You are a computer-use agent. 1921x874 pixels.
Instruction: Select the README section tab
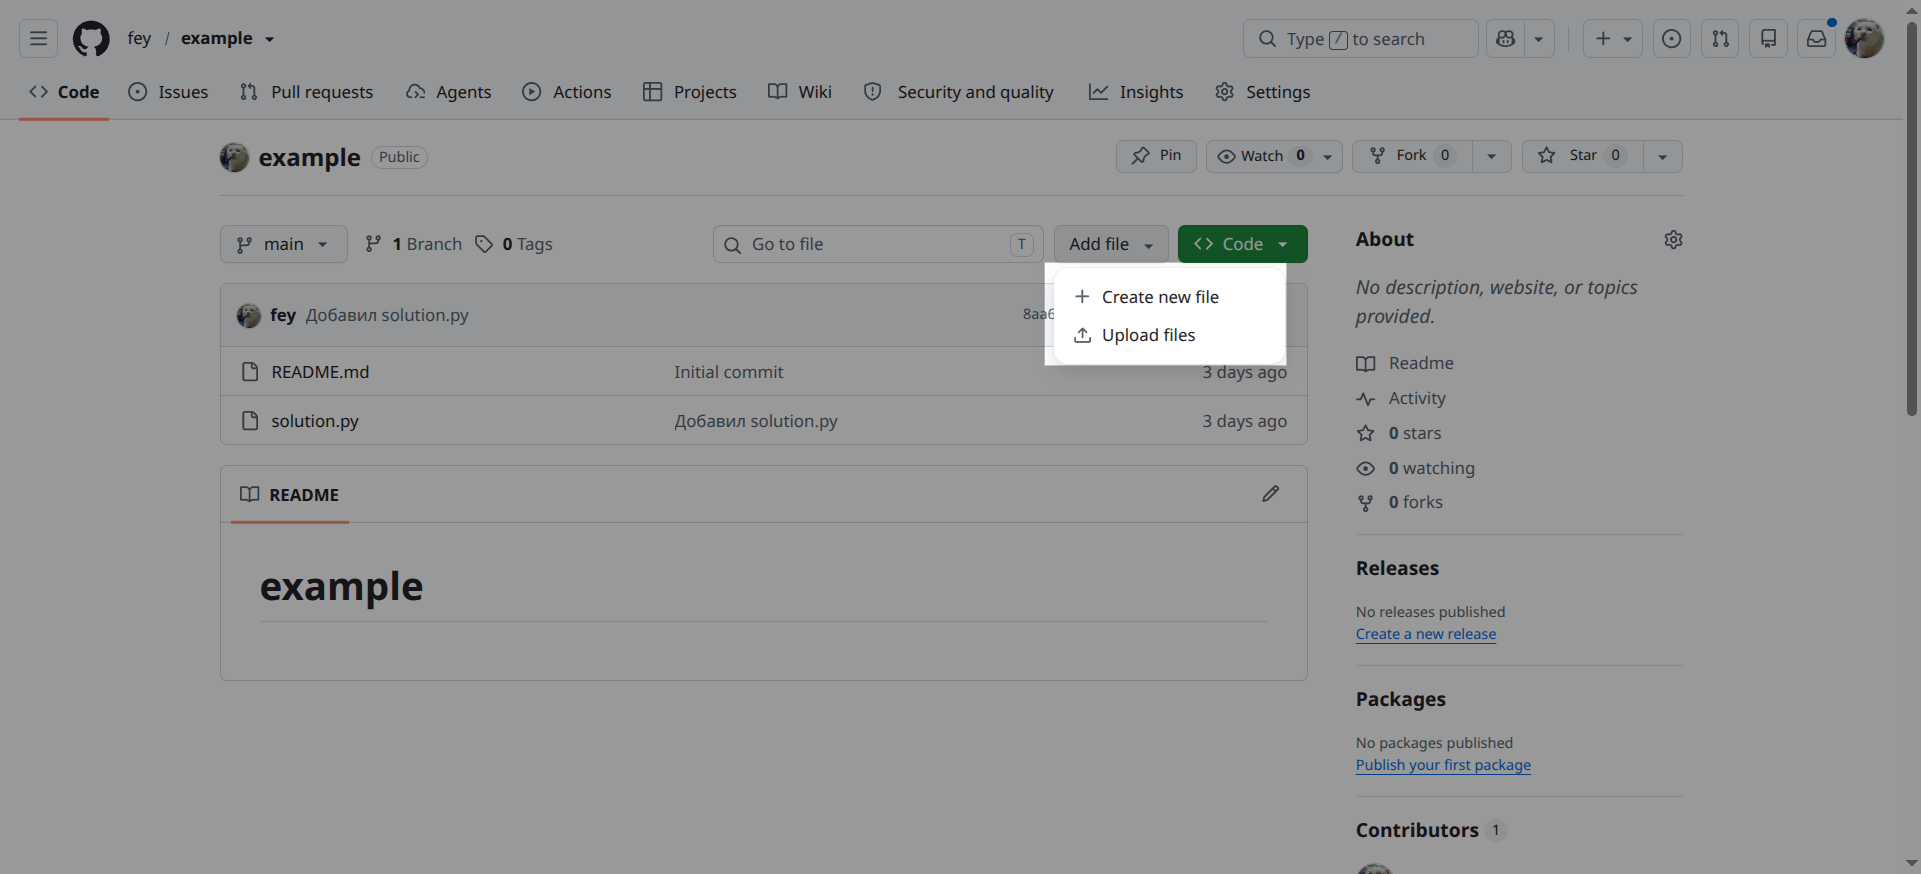click(290, 495)
